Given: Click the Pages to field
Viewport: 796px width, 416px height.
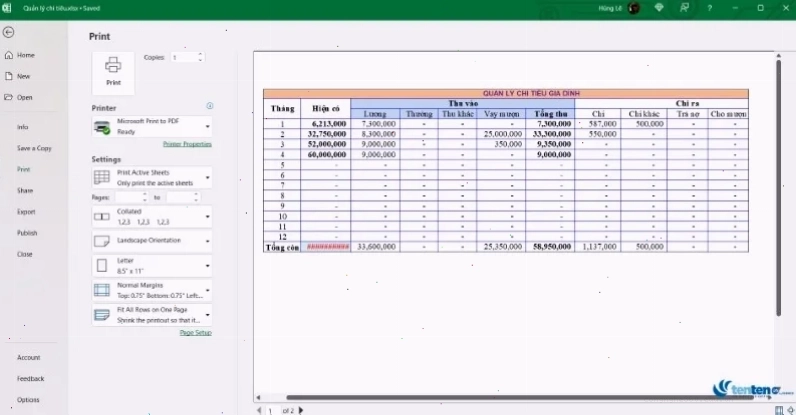Looking at the screenshot, I should [x=179, y=197].
